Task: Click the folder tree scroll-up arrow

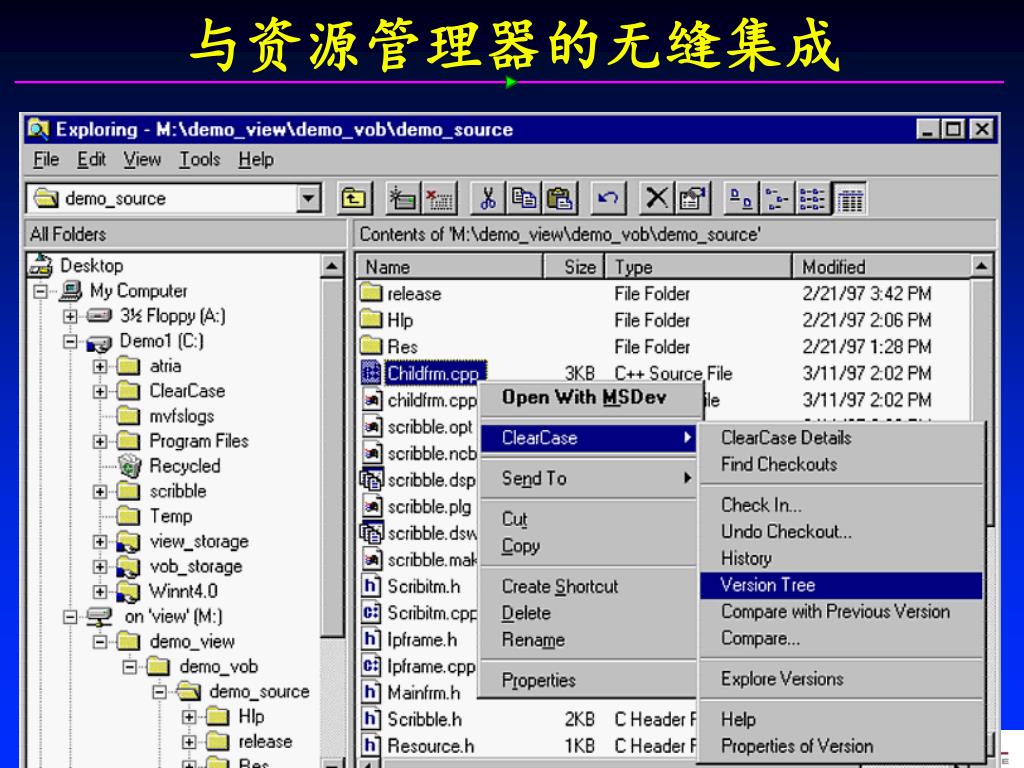Action: 332,266
